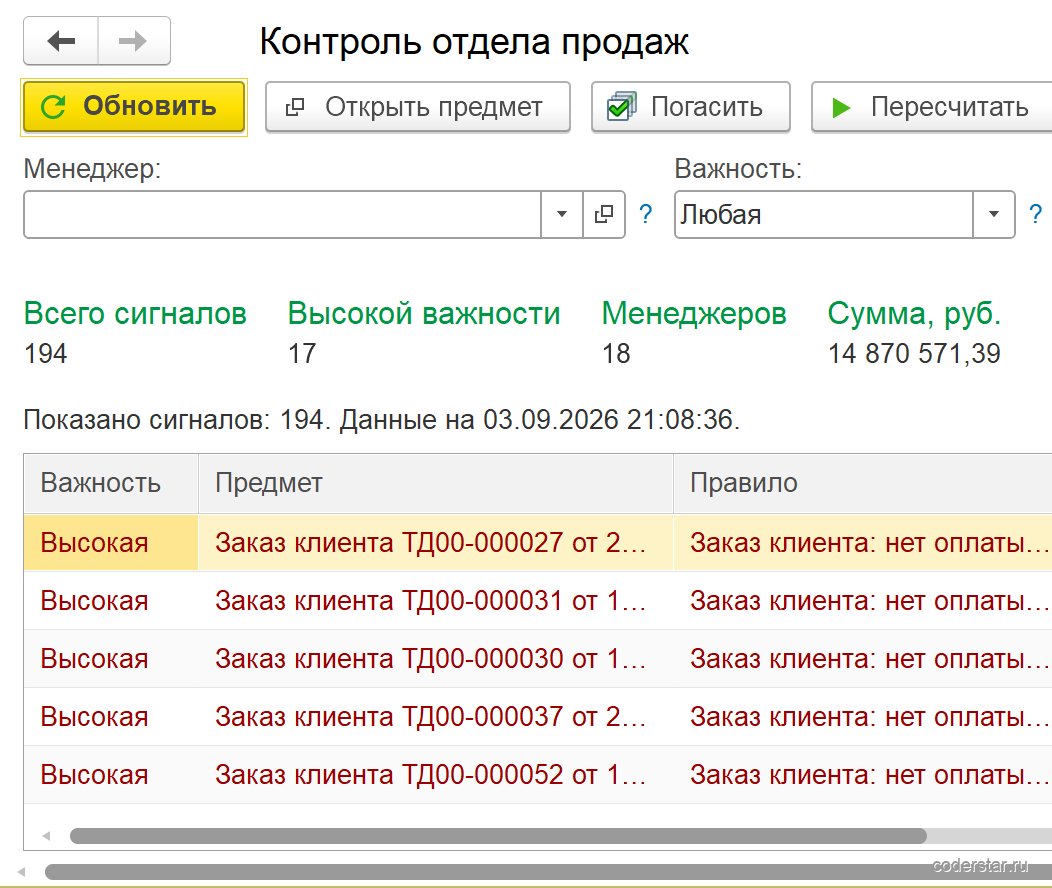Click the Важность field showing Любая
This screenshot has width=1052, height=888.
tap(824, 215)
